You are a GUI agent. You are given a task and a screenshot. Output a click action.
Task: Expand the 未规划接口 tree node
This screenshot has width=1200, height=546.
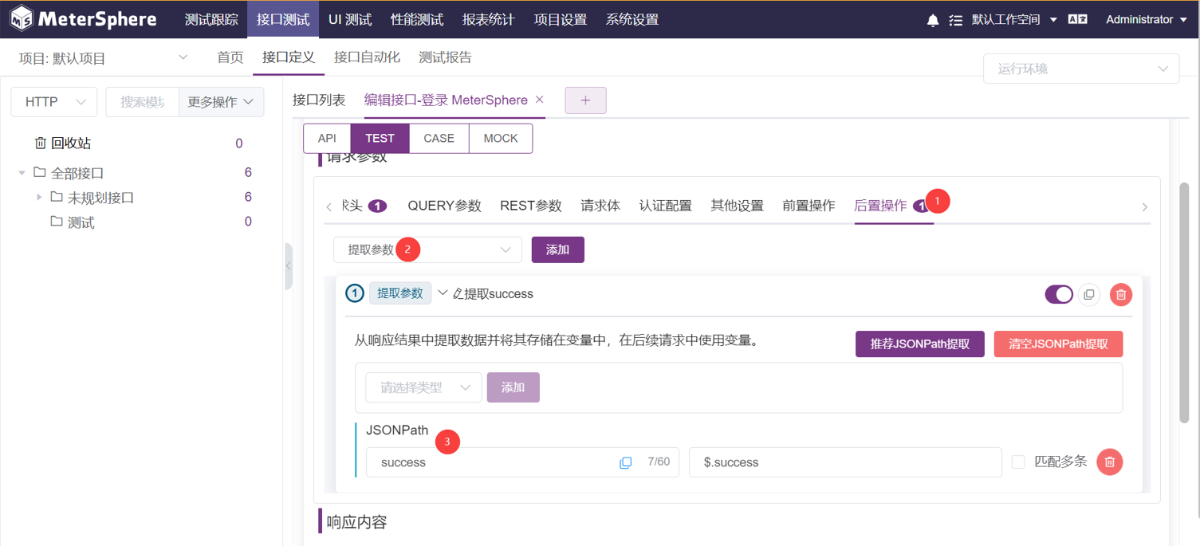point(39,197)
